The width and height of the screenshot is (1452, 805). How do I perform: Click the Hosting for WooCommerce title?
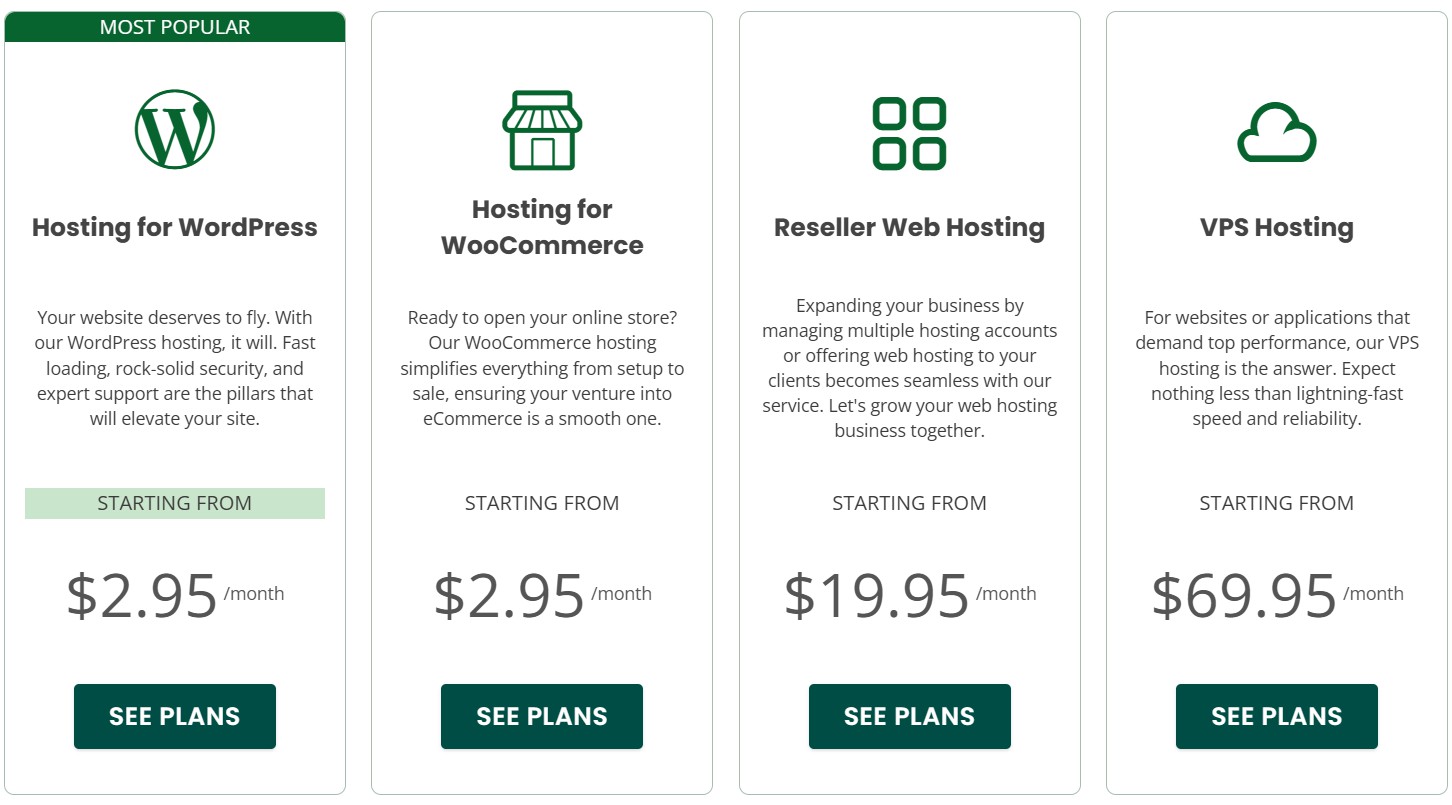(x=541, y=226)
